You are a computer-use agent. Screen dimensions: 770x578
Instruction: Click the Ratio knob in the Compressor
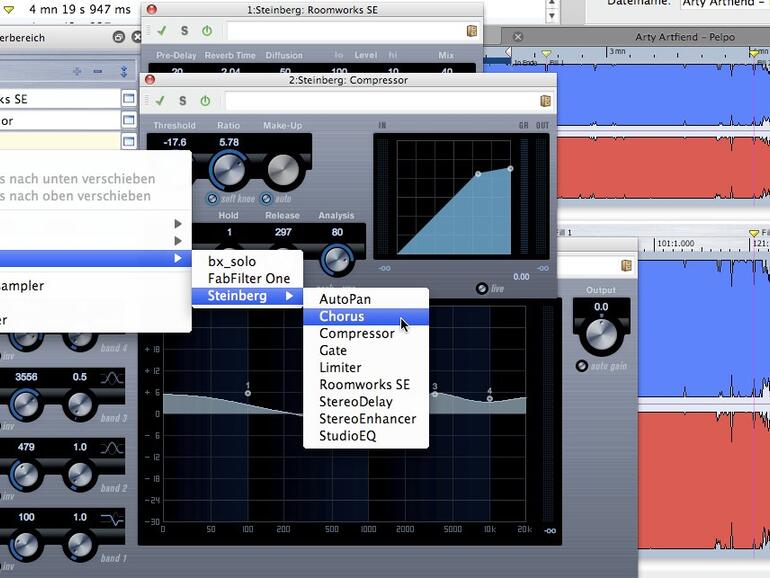[x=228, y=170]
